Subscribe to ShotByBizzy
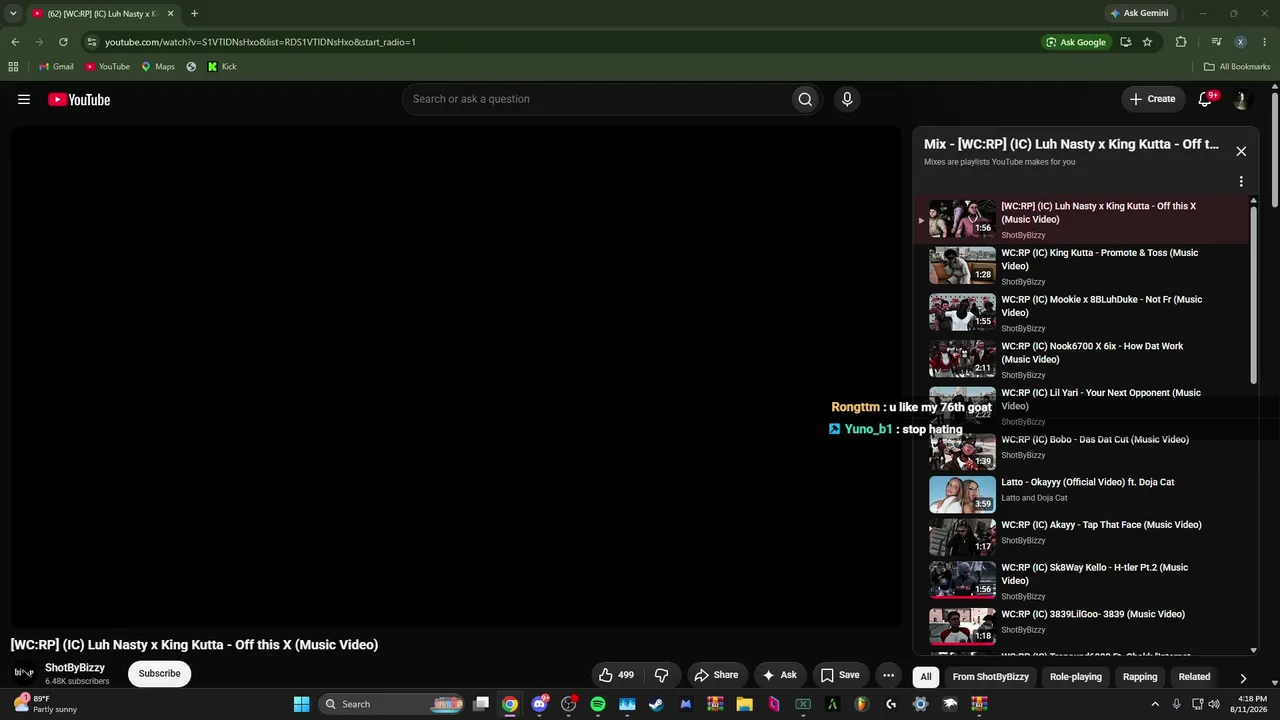This screenshot has height=720, width=1280. pos(159,674)
